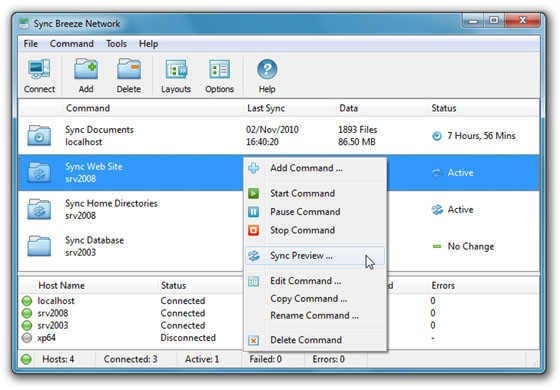Viewport: 560px width, 390px height.
Task: Click the 02/Nov/2010 last sync cell
Action: (x=272, y=130)
